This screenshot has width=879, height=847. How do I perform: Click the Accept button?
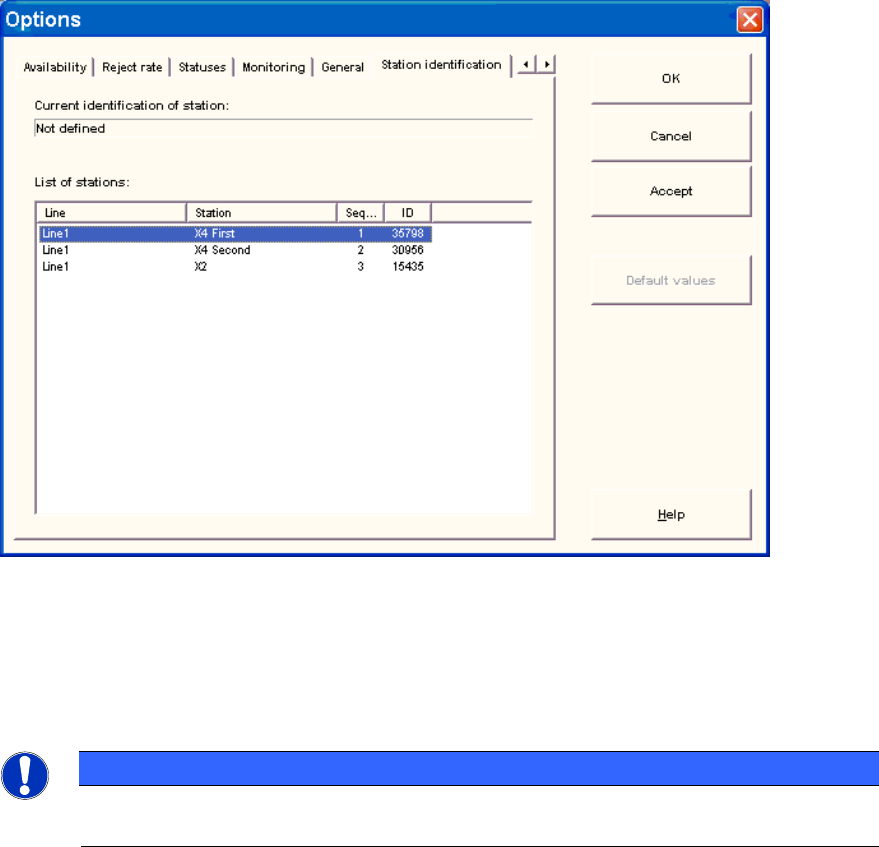click(x=671, y=191)
